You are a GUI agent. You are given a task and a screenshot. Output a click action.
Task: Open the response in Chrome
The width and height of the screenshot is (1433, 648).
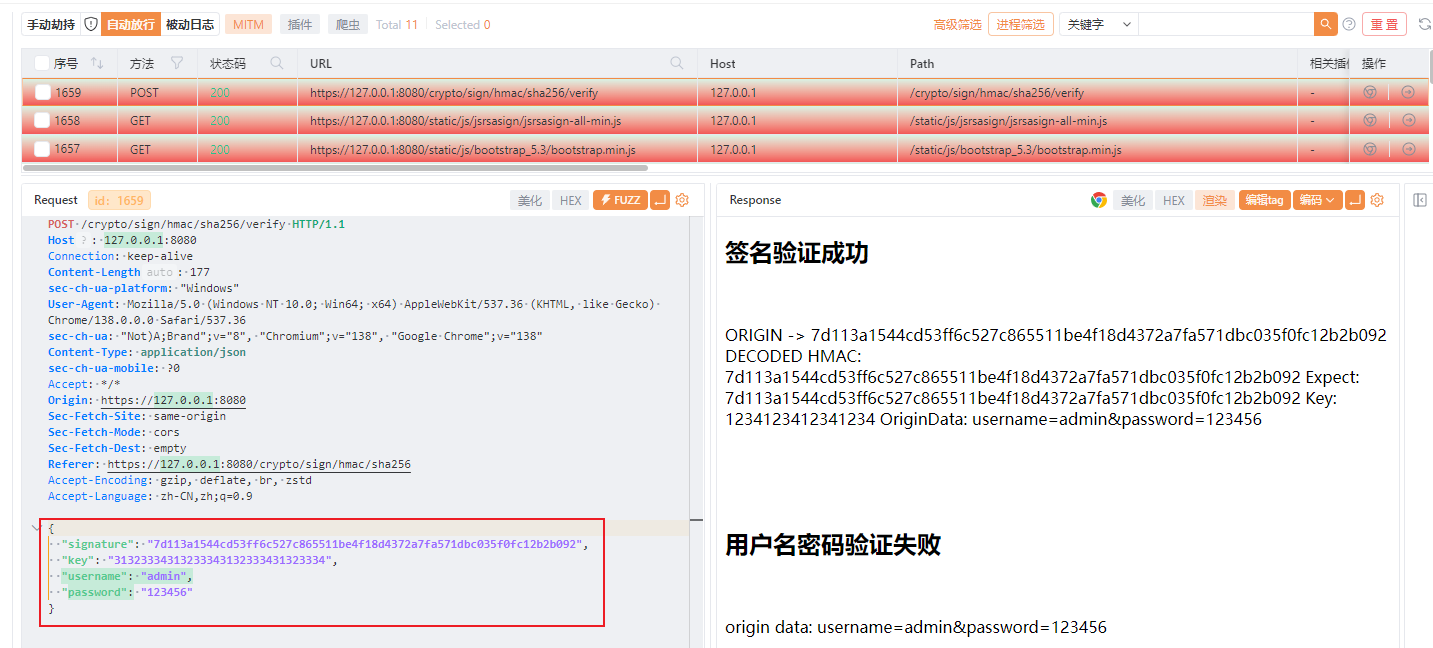(1098, 200)
